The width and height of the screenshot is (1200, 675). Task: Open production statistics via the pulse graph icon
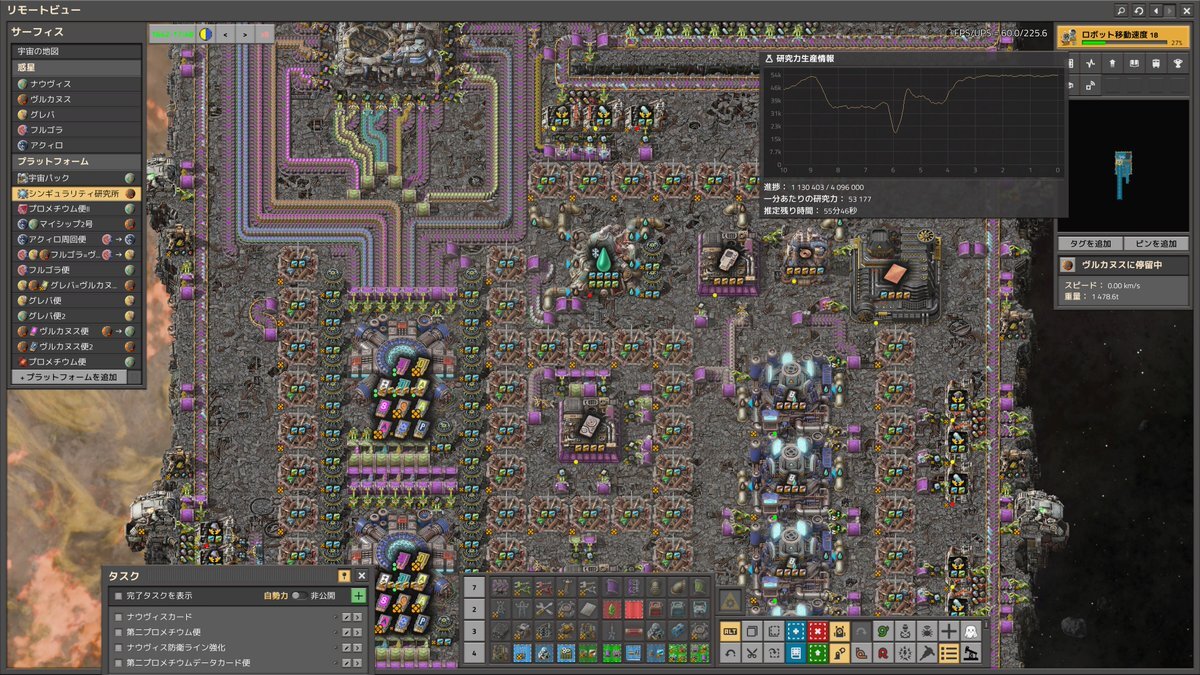pyautogui.click(x=1090, y=64)
